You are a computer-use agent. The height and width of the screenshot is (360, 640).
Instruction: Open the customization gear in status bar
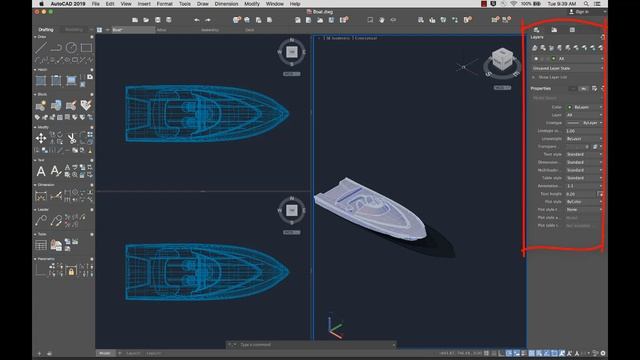603,353
